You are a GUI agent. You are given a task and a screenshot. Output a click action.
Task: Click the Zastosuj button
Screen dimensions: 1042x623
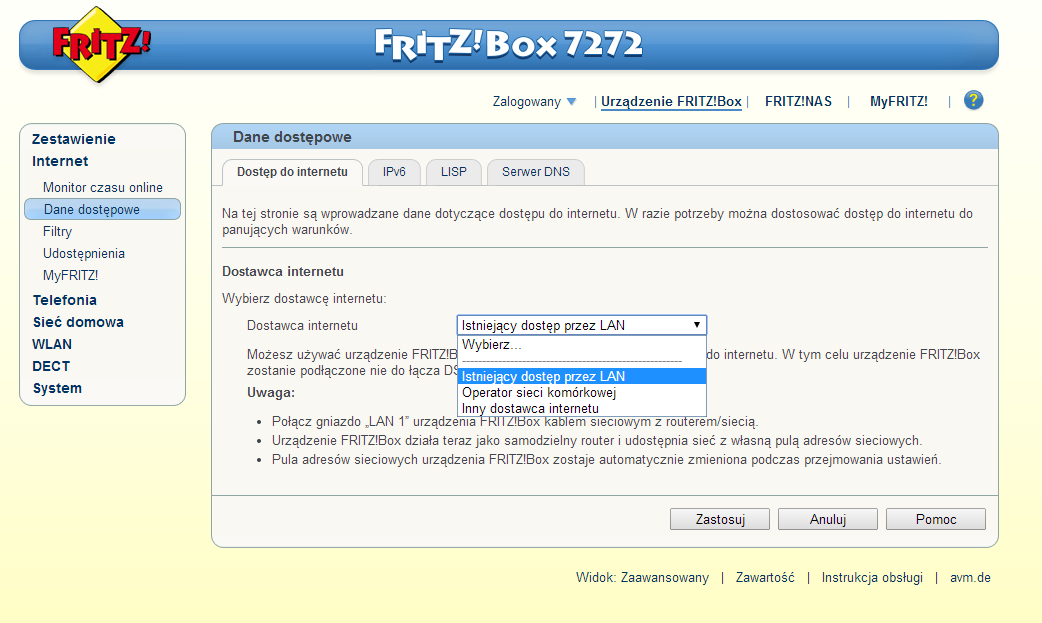pyautogui.click(x=720, y=519)
